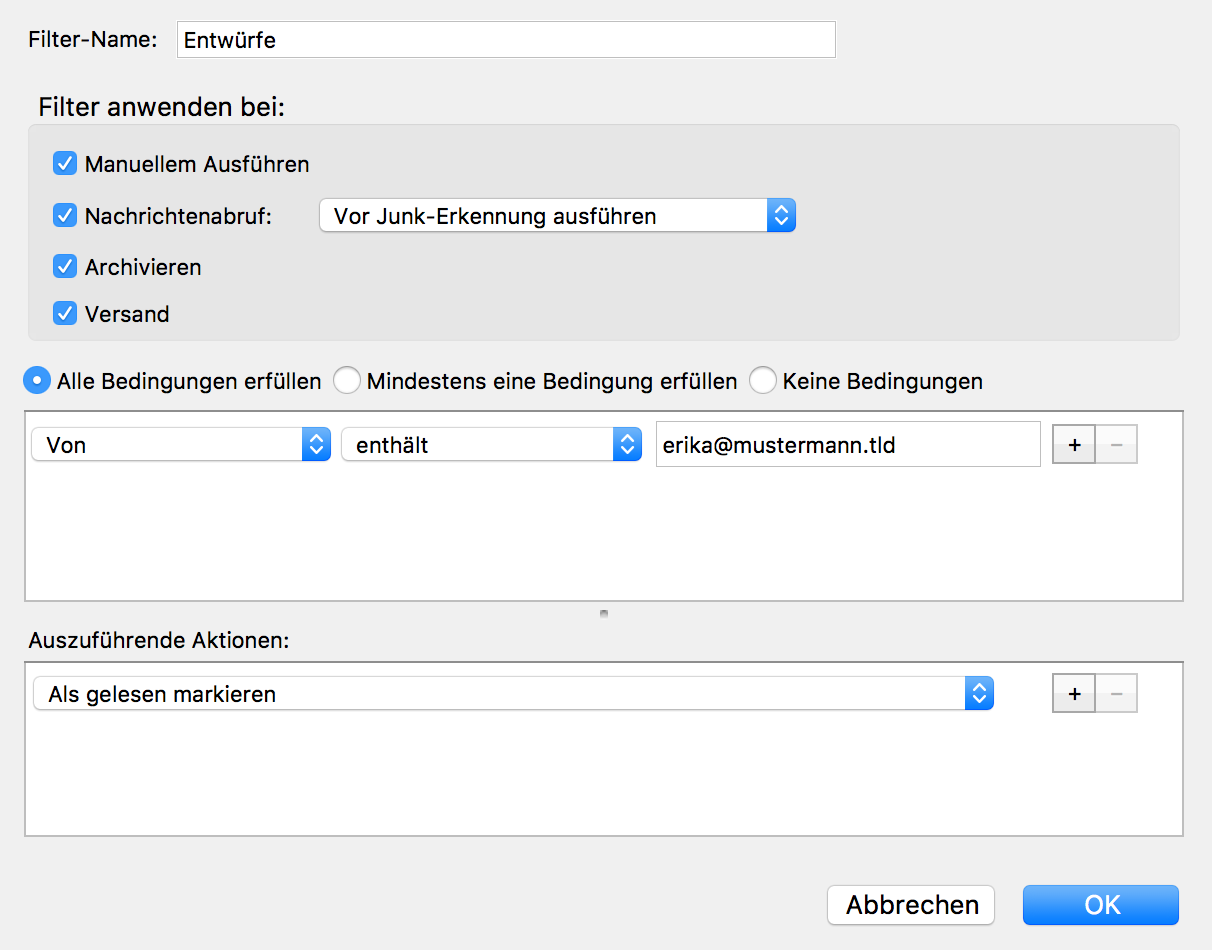Click the erika@mustermann.tld value field
The width and height of the screenshot is (1212, 950).
pos(848,444)
